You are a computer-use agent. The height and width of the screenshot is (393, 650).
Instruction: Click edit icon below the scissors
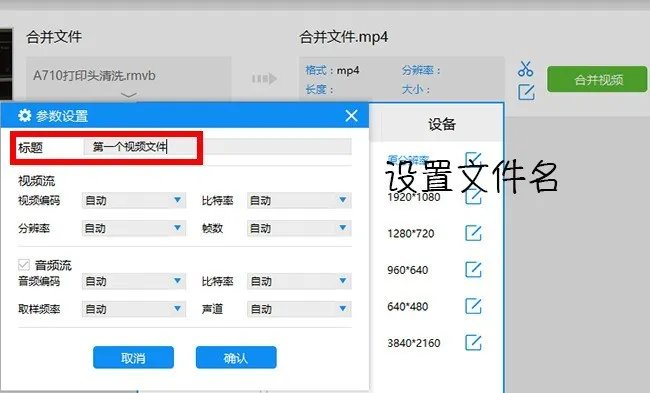[526, 92]
